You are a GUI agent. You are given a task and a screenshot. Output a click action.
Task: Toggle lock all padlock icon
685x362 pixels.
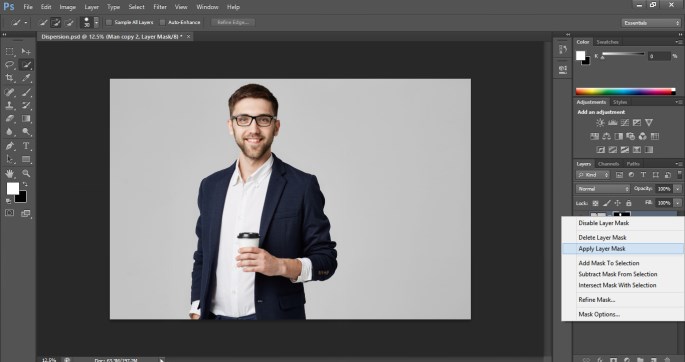point(629,203)
